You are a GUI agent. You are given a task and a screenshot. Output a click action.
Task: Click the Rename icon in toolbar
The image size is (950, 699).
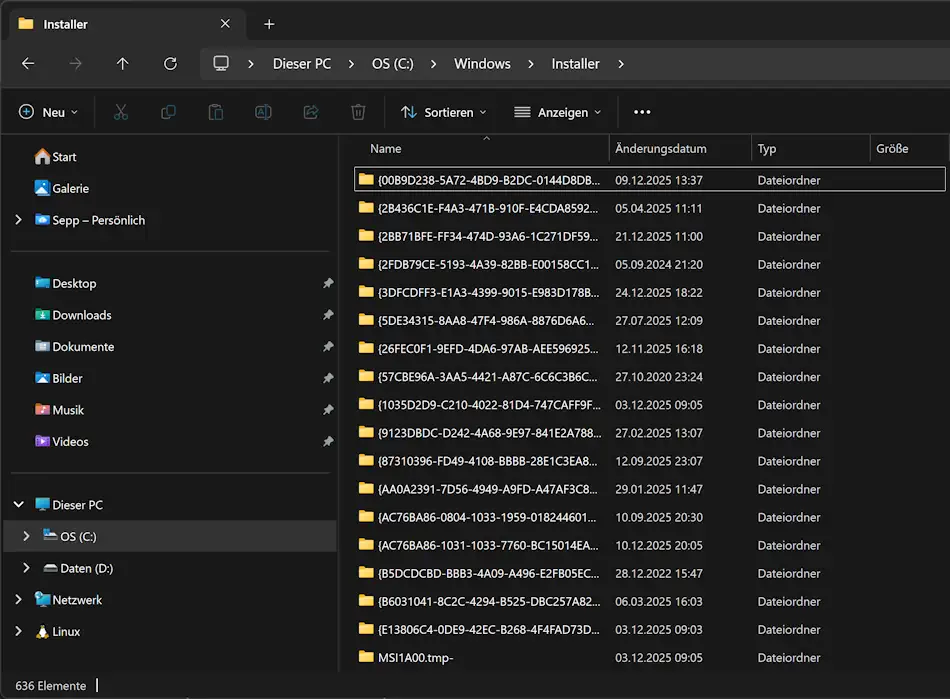pos(263,112)
